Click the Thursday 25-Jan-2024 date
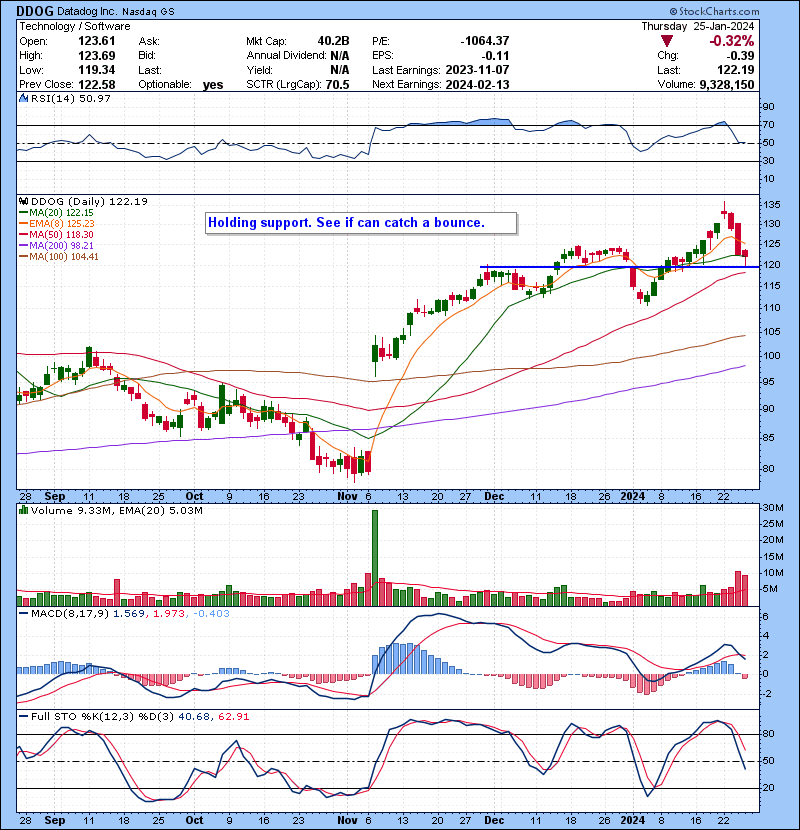 coord(698,26)
